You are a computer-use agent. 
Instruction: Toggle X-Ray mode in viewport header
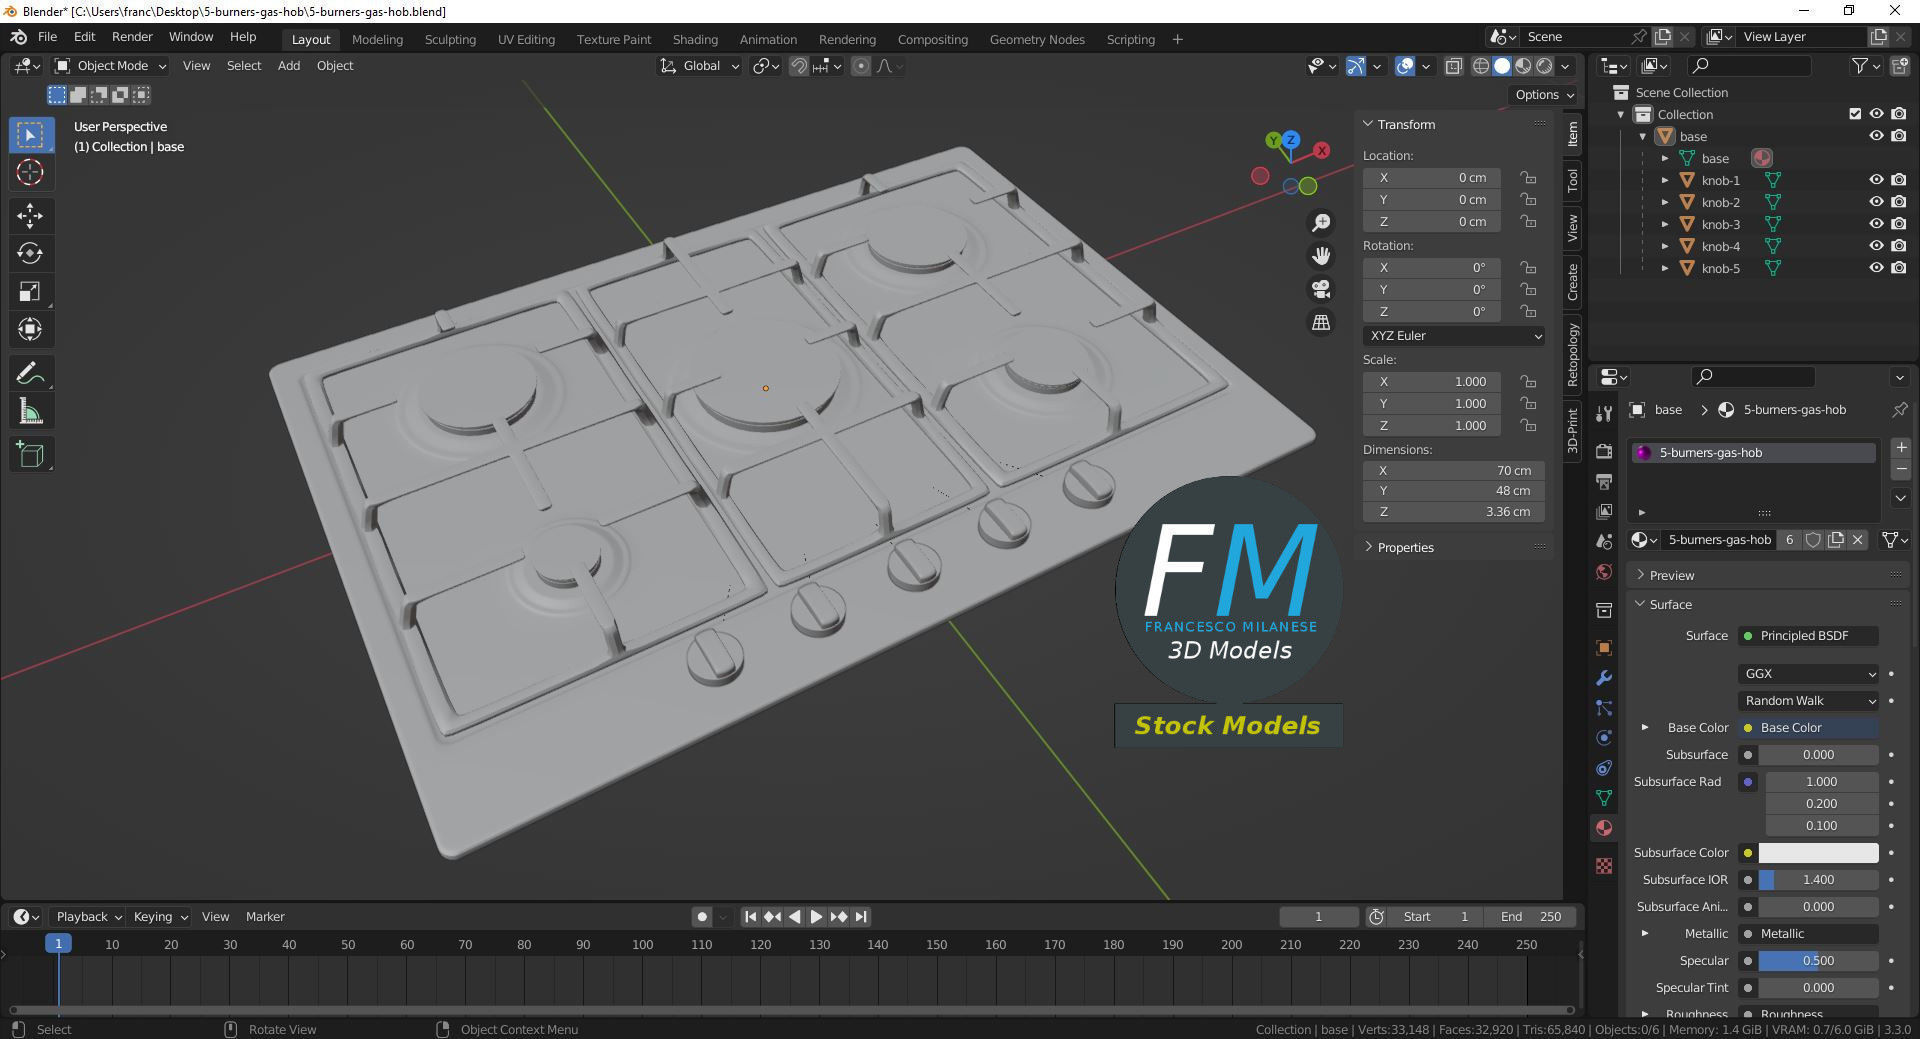1454,66
